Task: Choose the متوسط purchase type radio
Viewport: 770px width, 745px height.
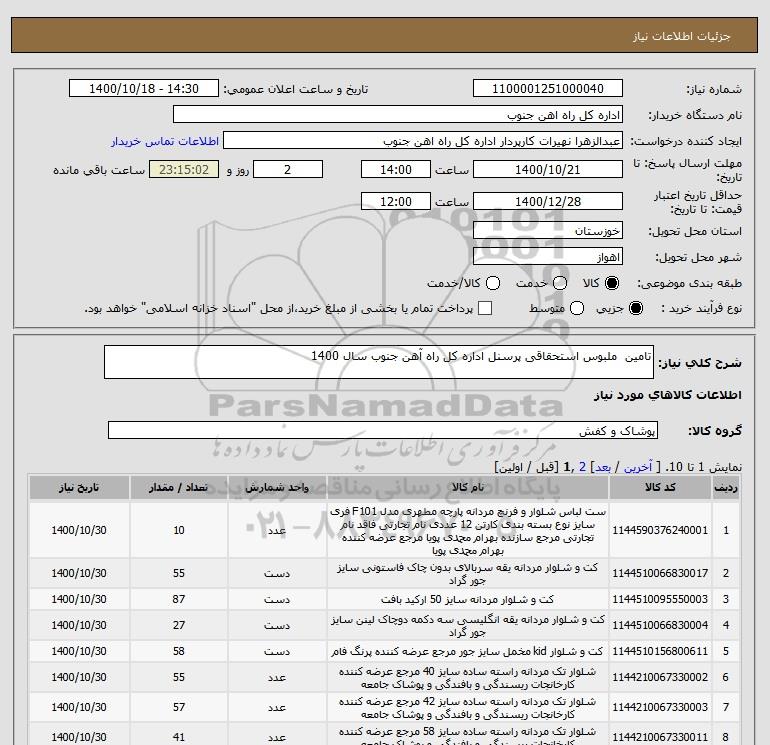Action: click(x=577, y=308)
